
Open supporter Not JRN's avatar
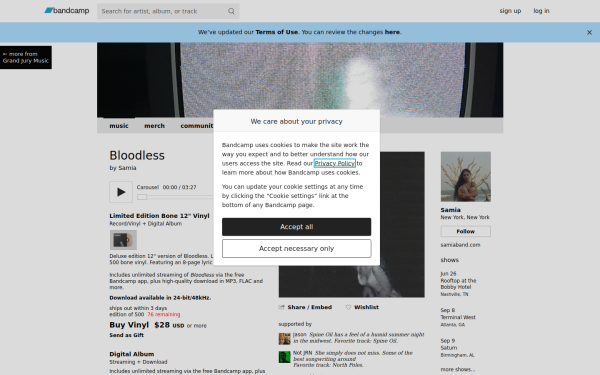pyautogui.click(x=284, y=357)
